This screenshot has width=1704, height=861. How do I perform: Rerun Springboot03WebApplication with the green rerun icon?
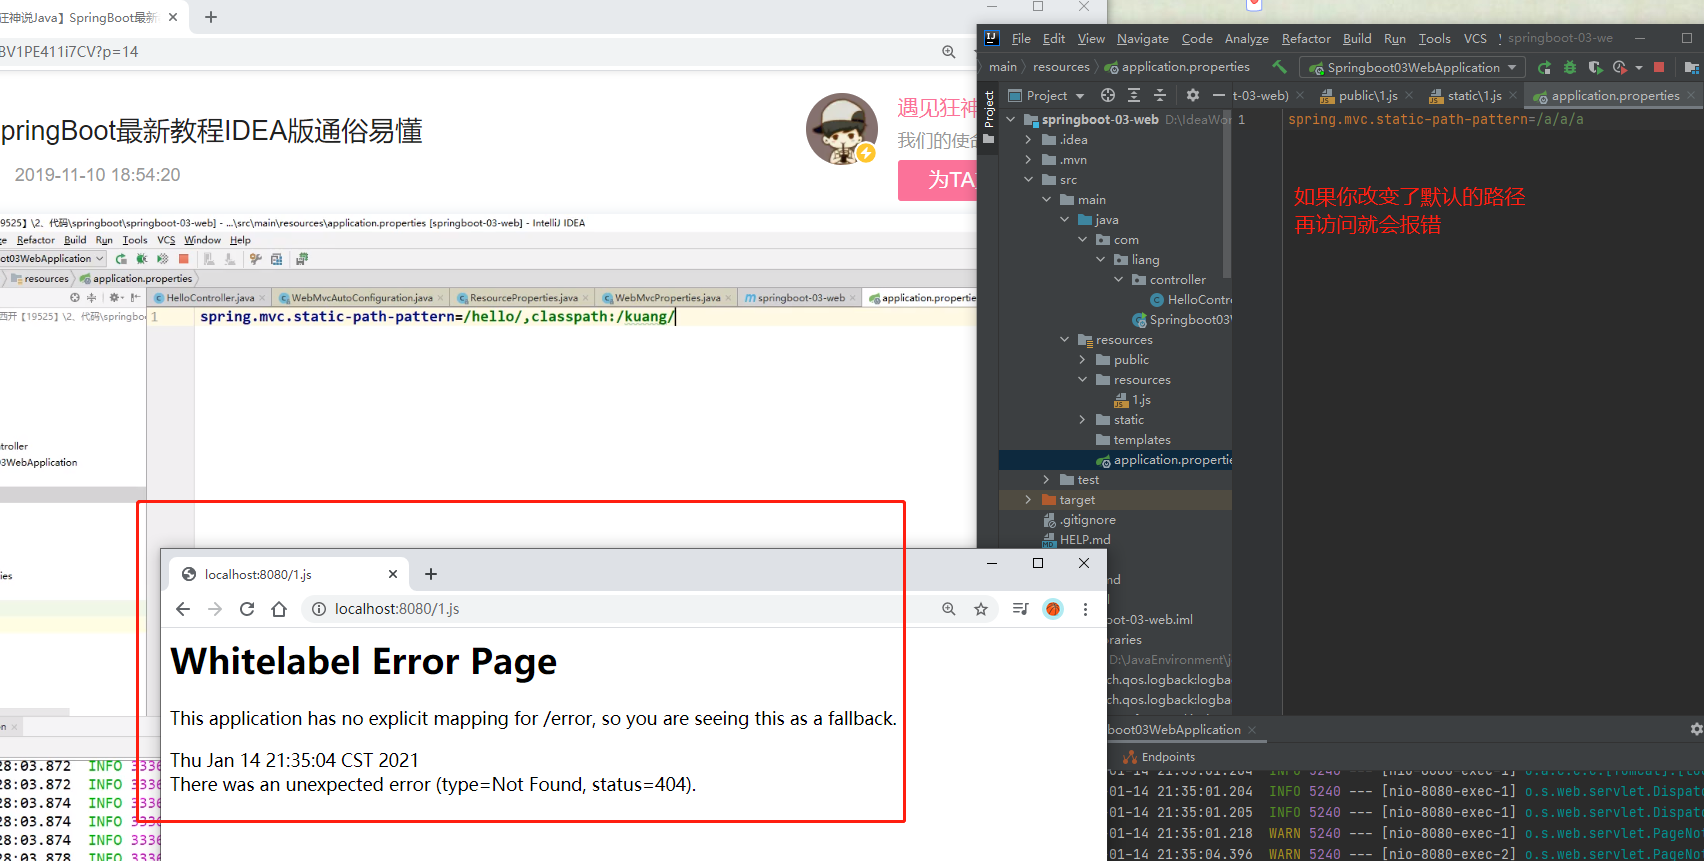[1544, 67]
